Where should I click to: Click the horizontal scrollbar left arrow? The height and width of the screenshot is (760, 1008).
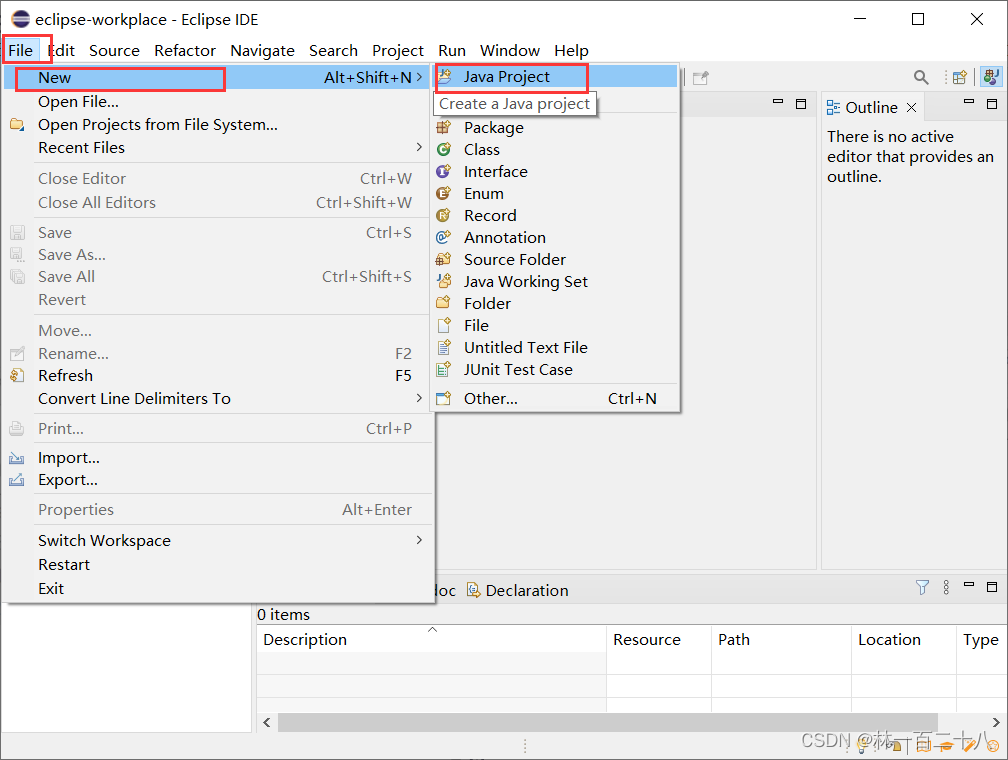point(267,722)
